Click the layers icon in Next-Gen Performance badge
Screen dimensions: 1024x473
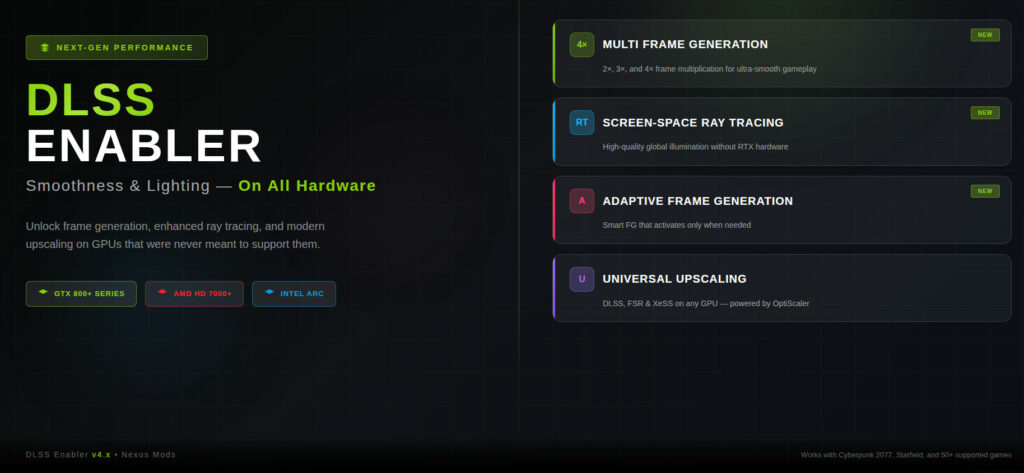[x=44, y=48]
